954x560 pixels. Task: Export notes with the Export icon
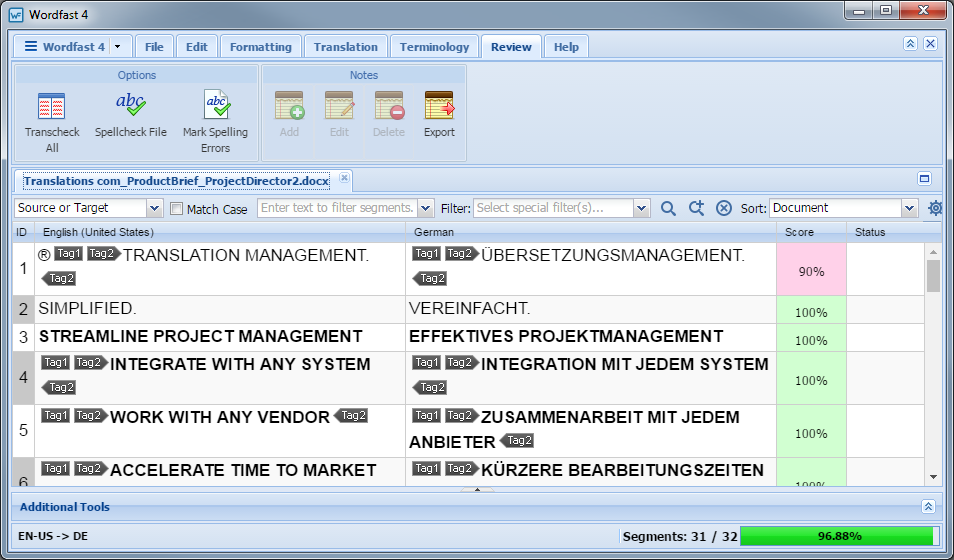439,105
